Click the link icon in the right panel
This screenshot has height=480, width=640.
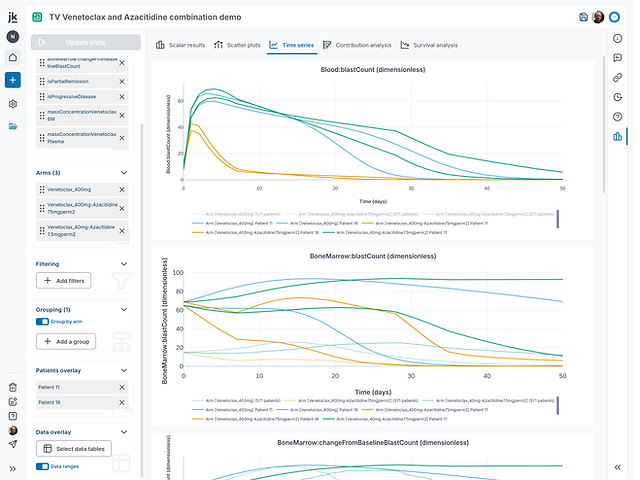(618, 78)
